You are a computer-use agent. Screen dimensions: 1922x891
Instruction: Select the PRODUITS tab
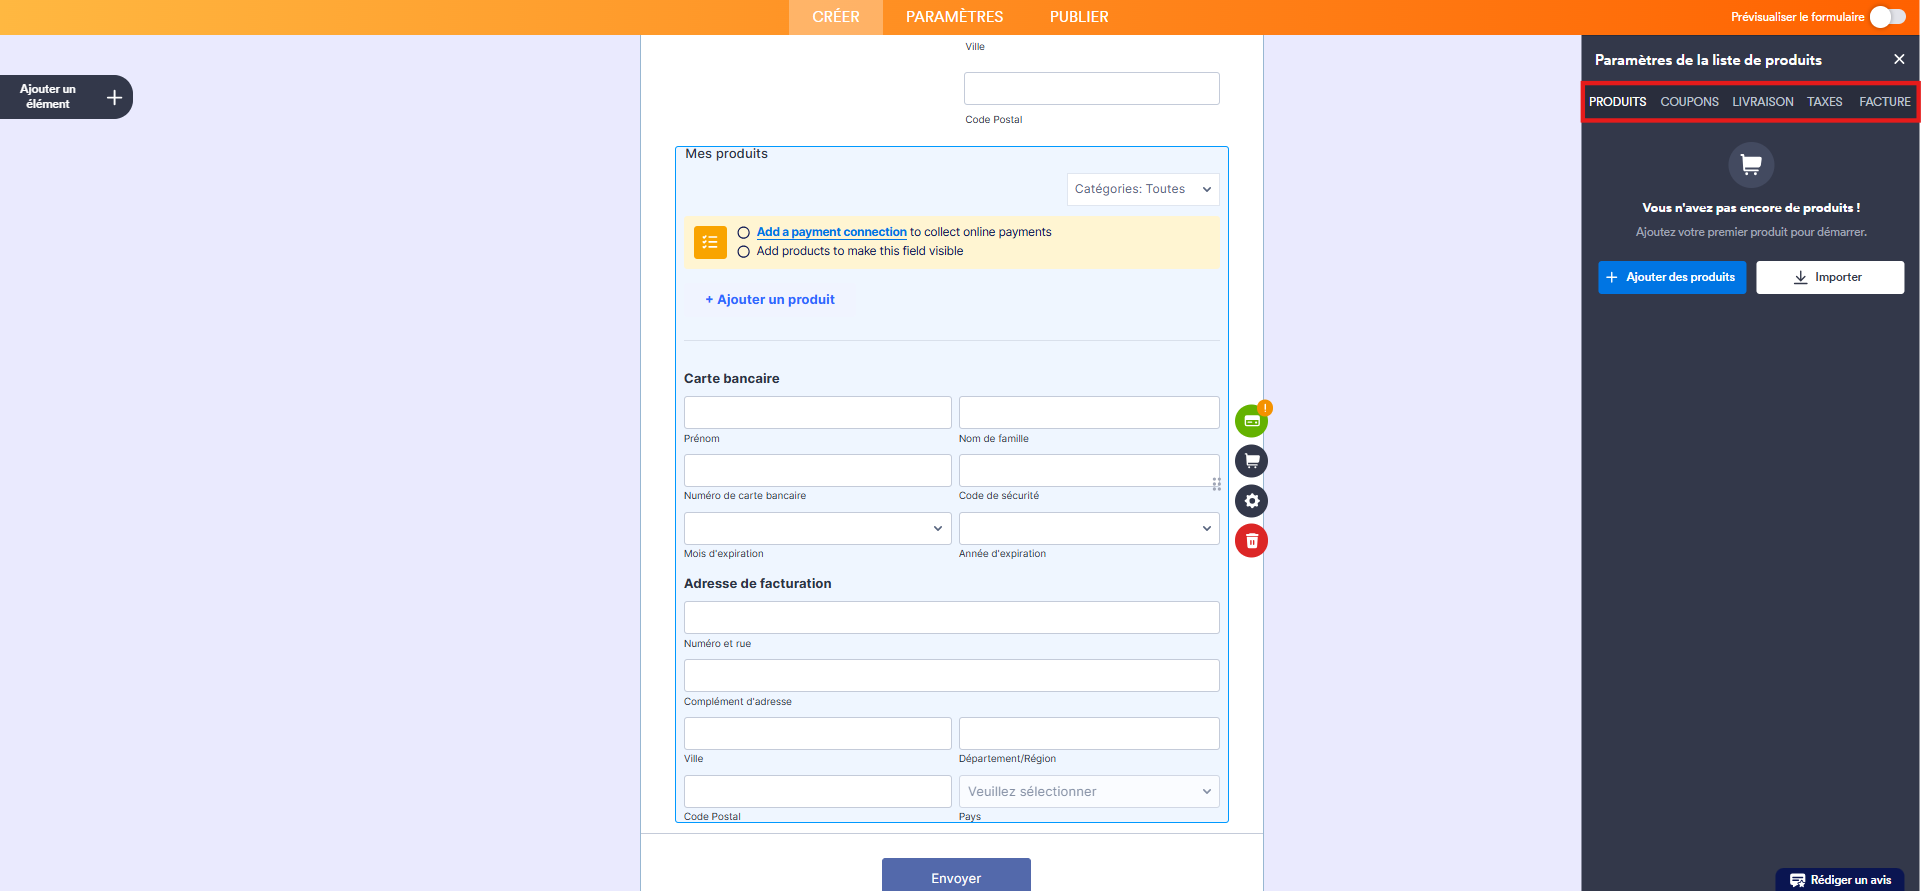pyautogui.click(x=1617, y=102)
